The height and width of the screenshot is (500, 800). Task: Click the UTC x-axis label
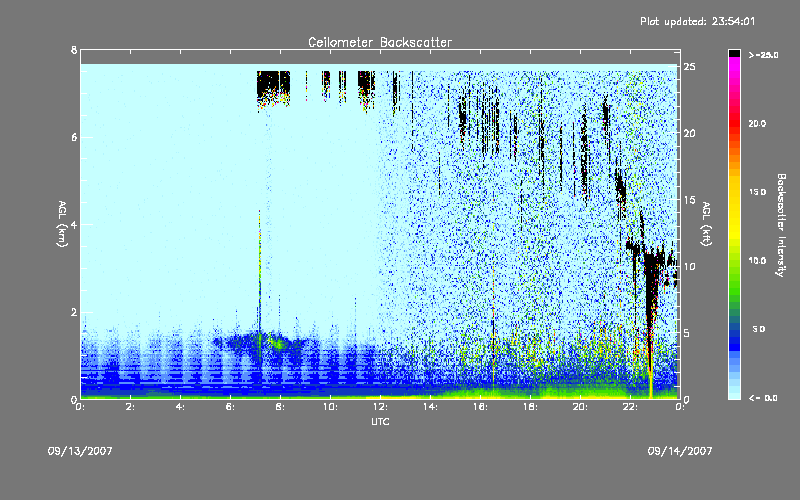tap(380, 421)
